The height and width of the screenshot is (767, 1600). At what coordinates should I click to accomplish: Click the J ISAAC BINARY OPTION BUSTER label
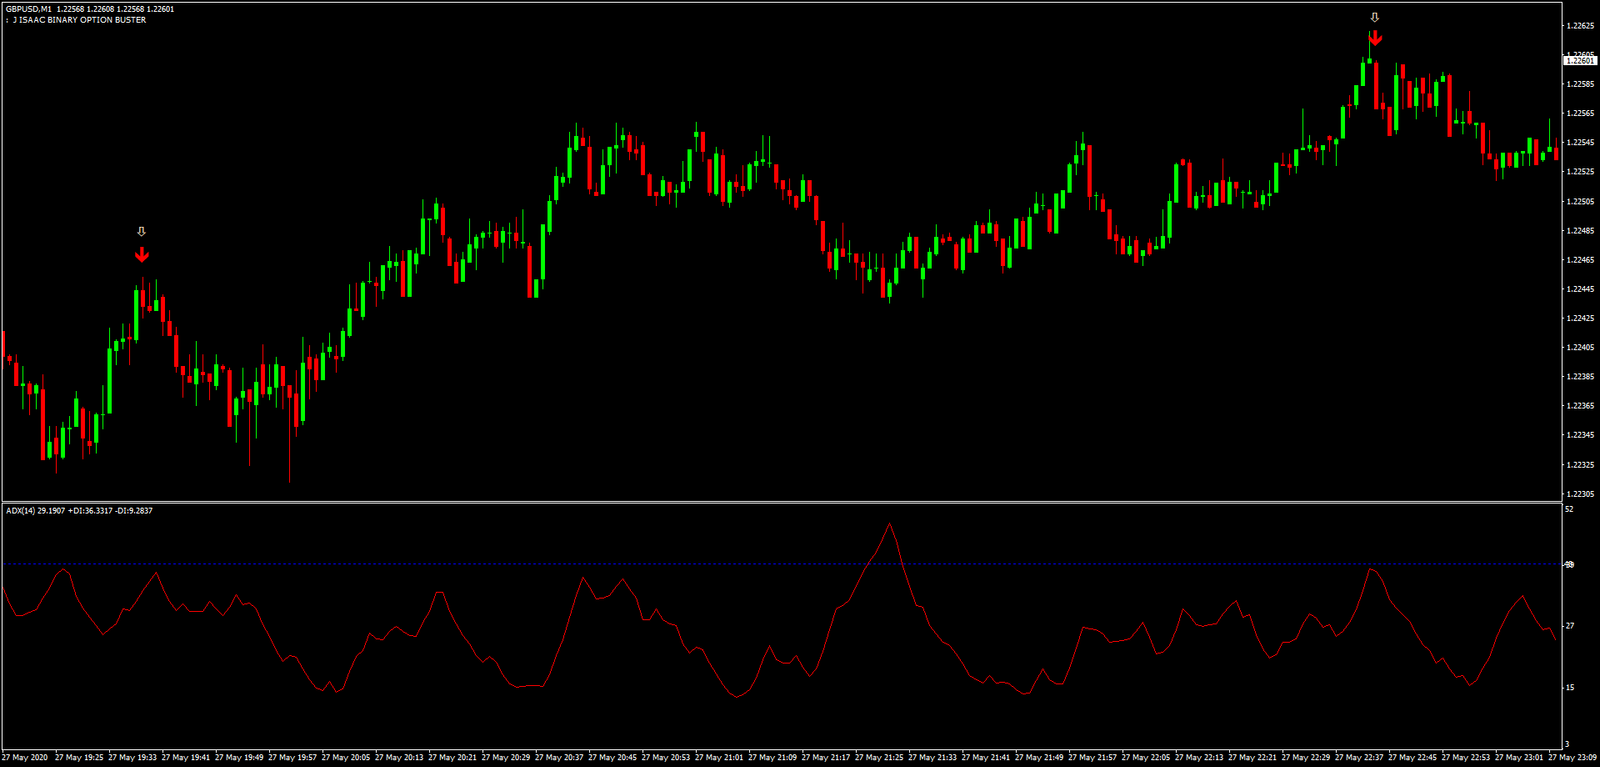[x=79, y=20]
